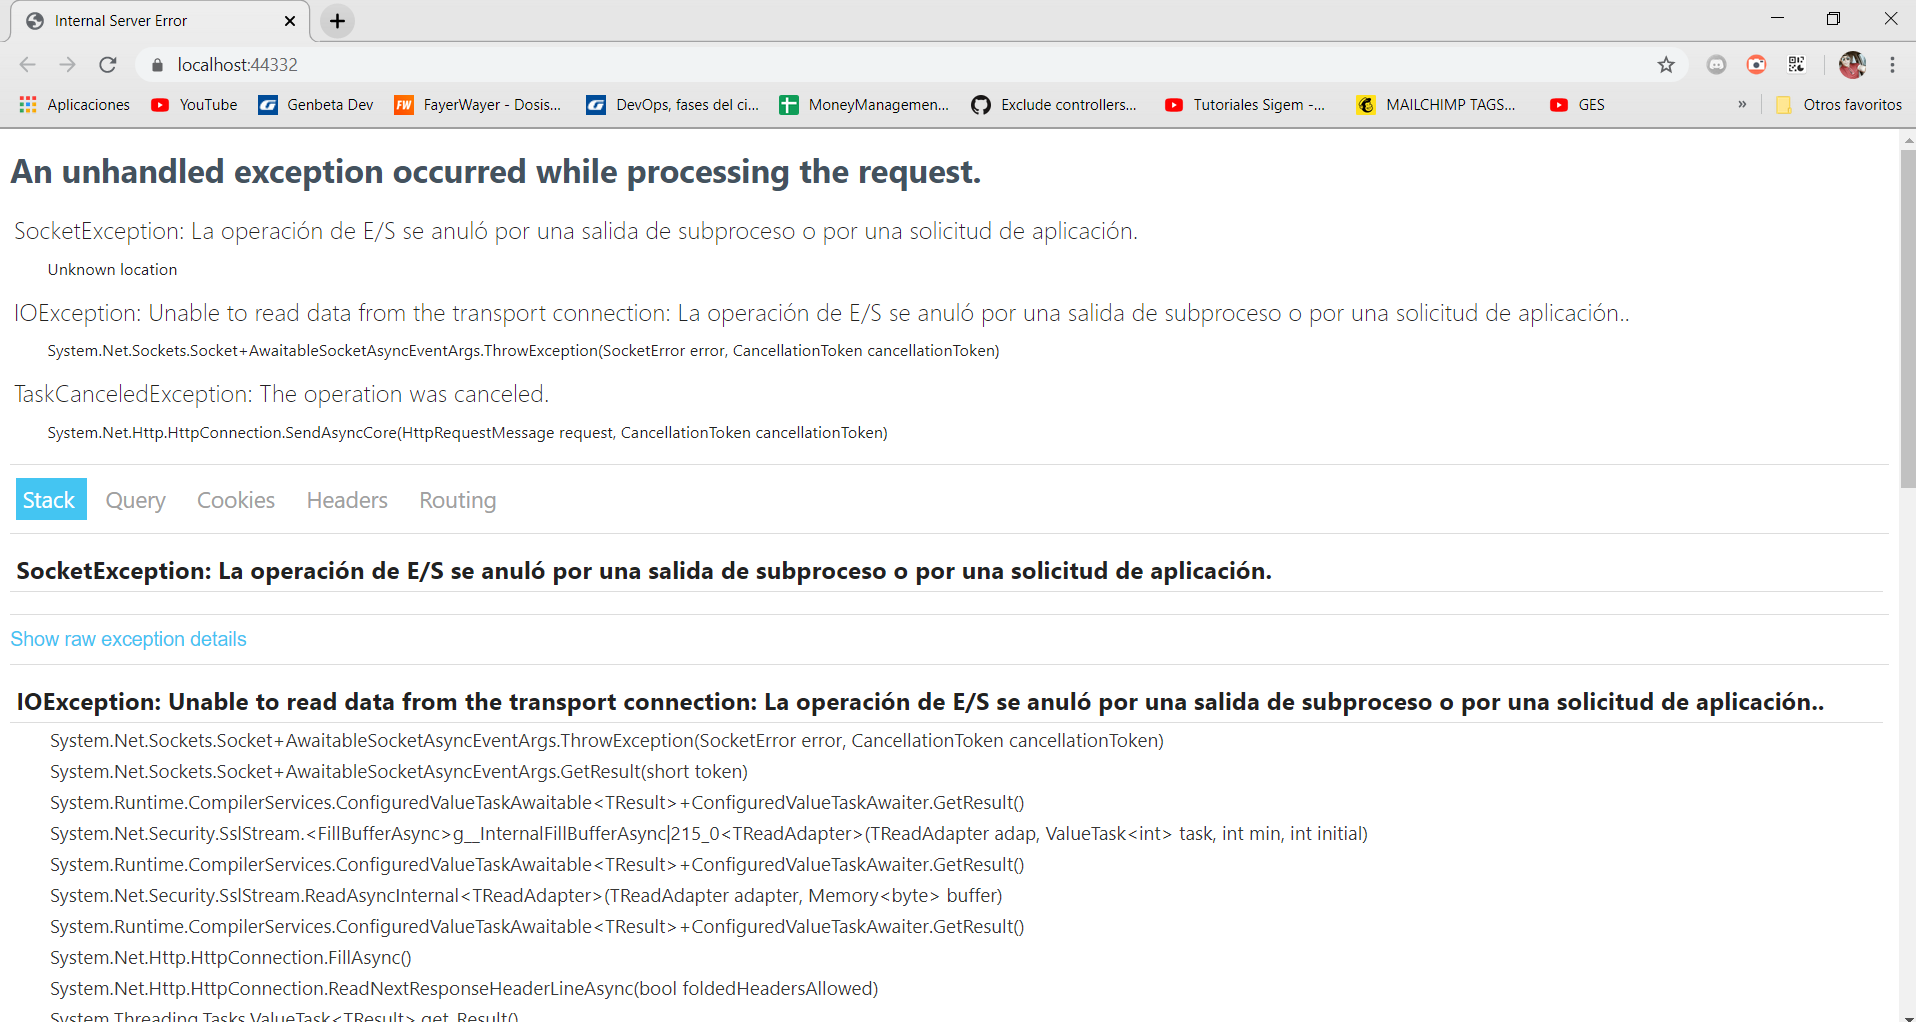Click the 'TaskCanceledException: The operation was canceled.' line
1916x1022 pixels.
(x=282, y=394)
